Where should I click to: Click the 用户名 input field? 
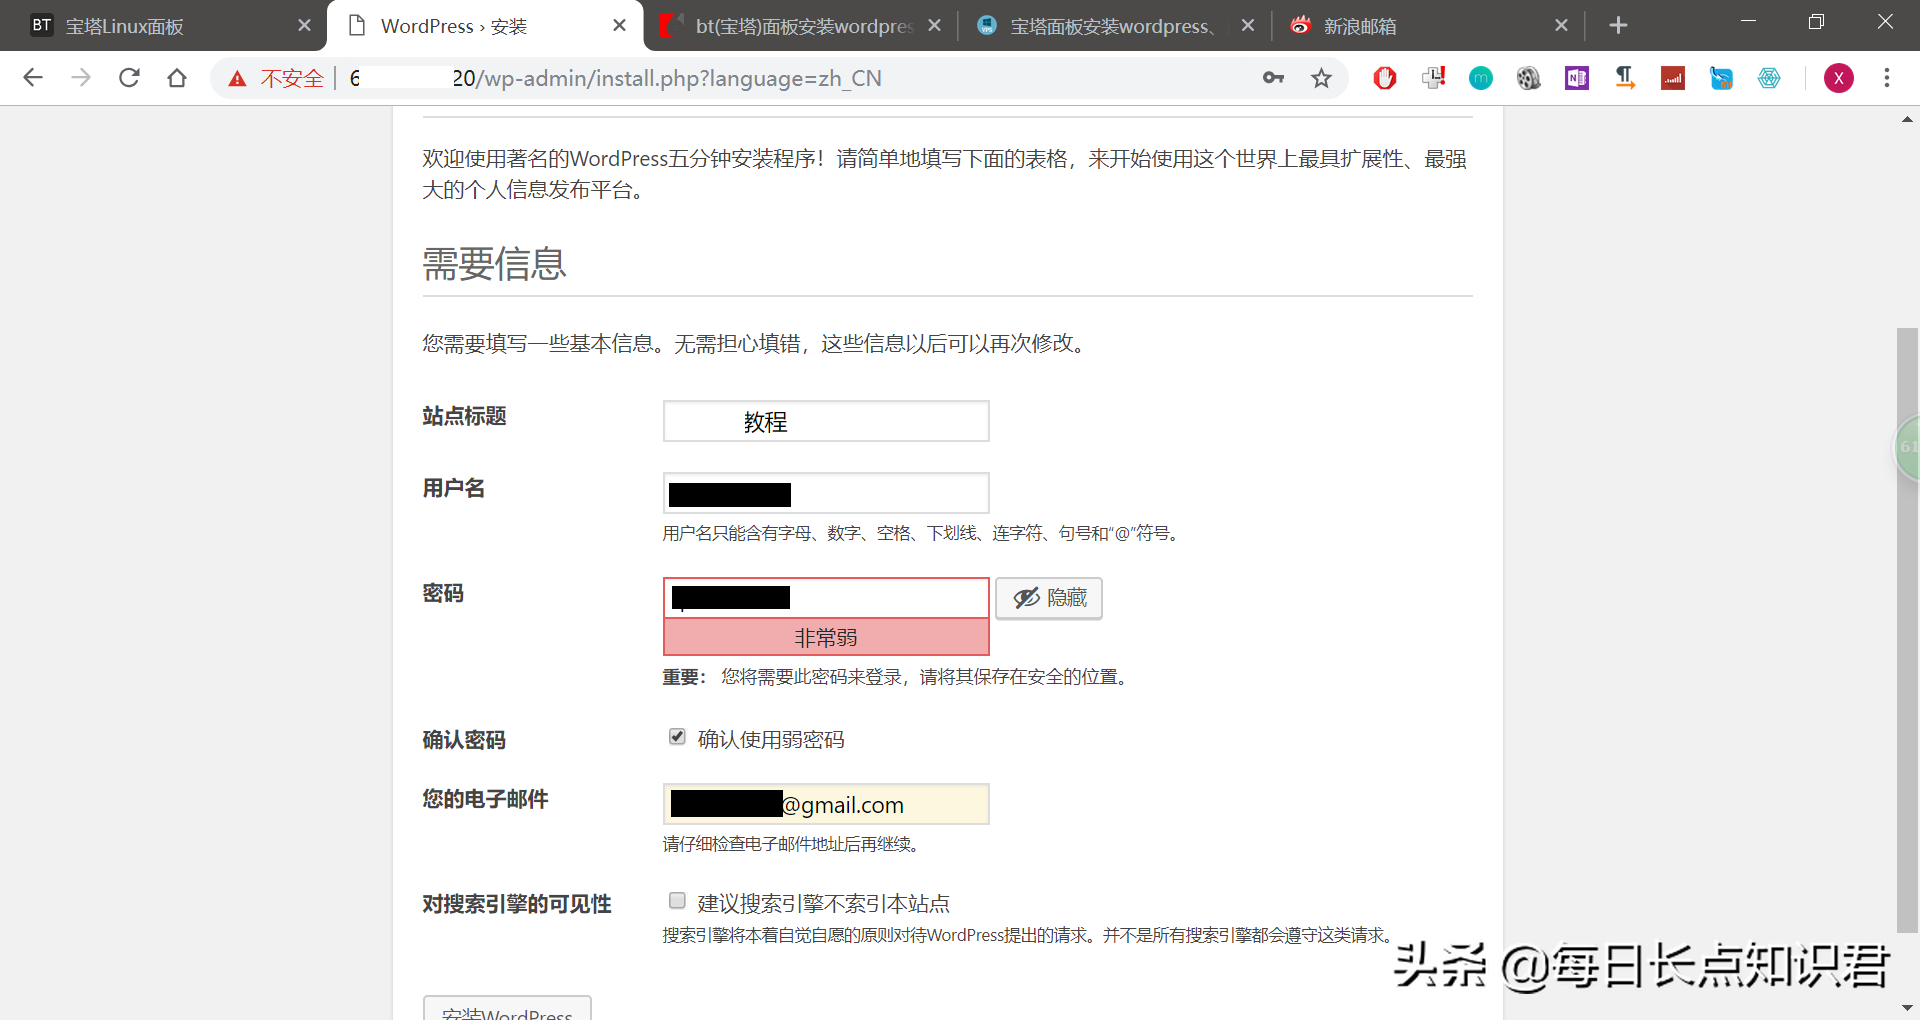click(x=826, y=493)
